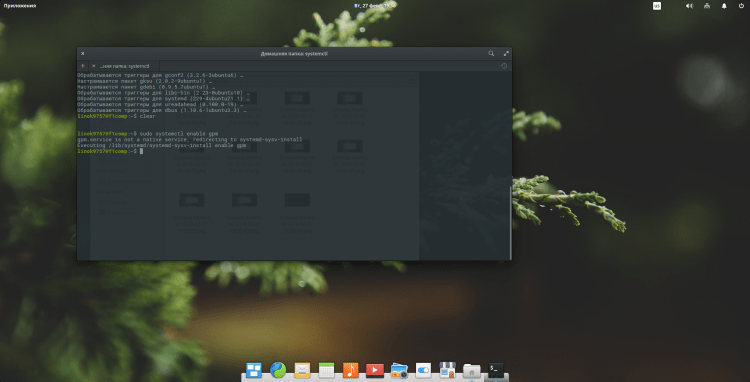The image size is (750, 382).
Task: Open the Files home folder icon in the dock
Action: tap(472, 370)
